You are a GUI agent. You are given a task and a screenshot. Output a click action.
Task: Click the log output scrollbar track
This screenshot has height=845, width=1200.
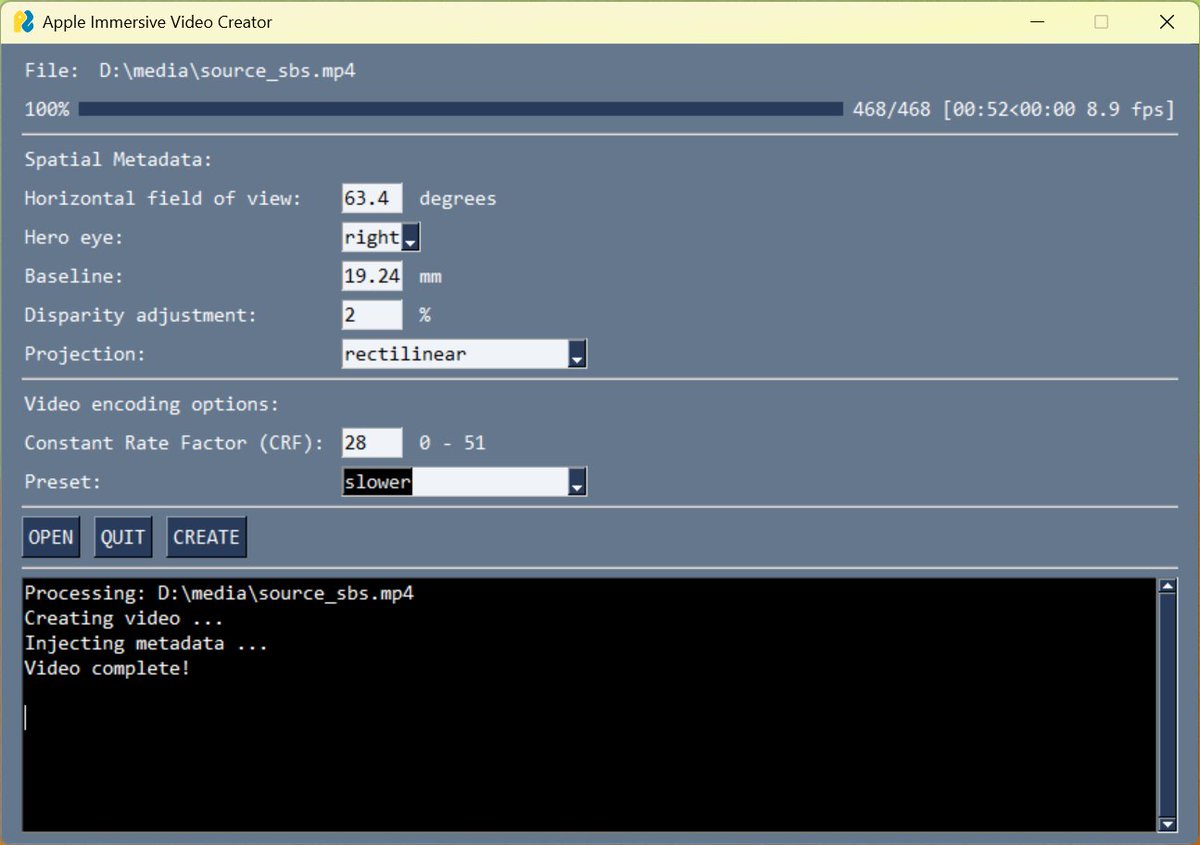coord(1167,705)
